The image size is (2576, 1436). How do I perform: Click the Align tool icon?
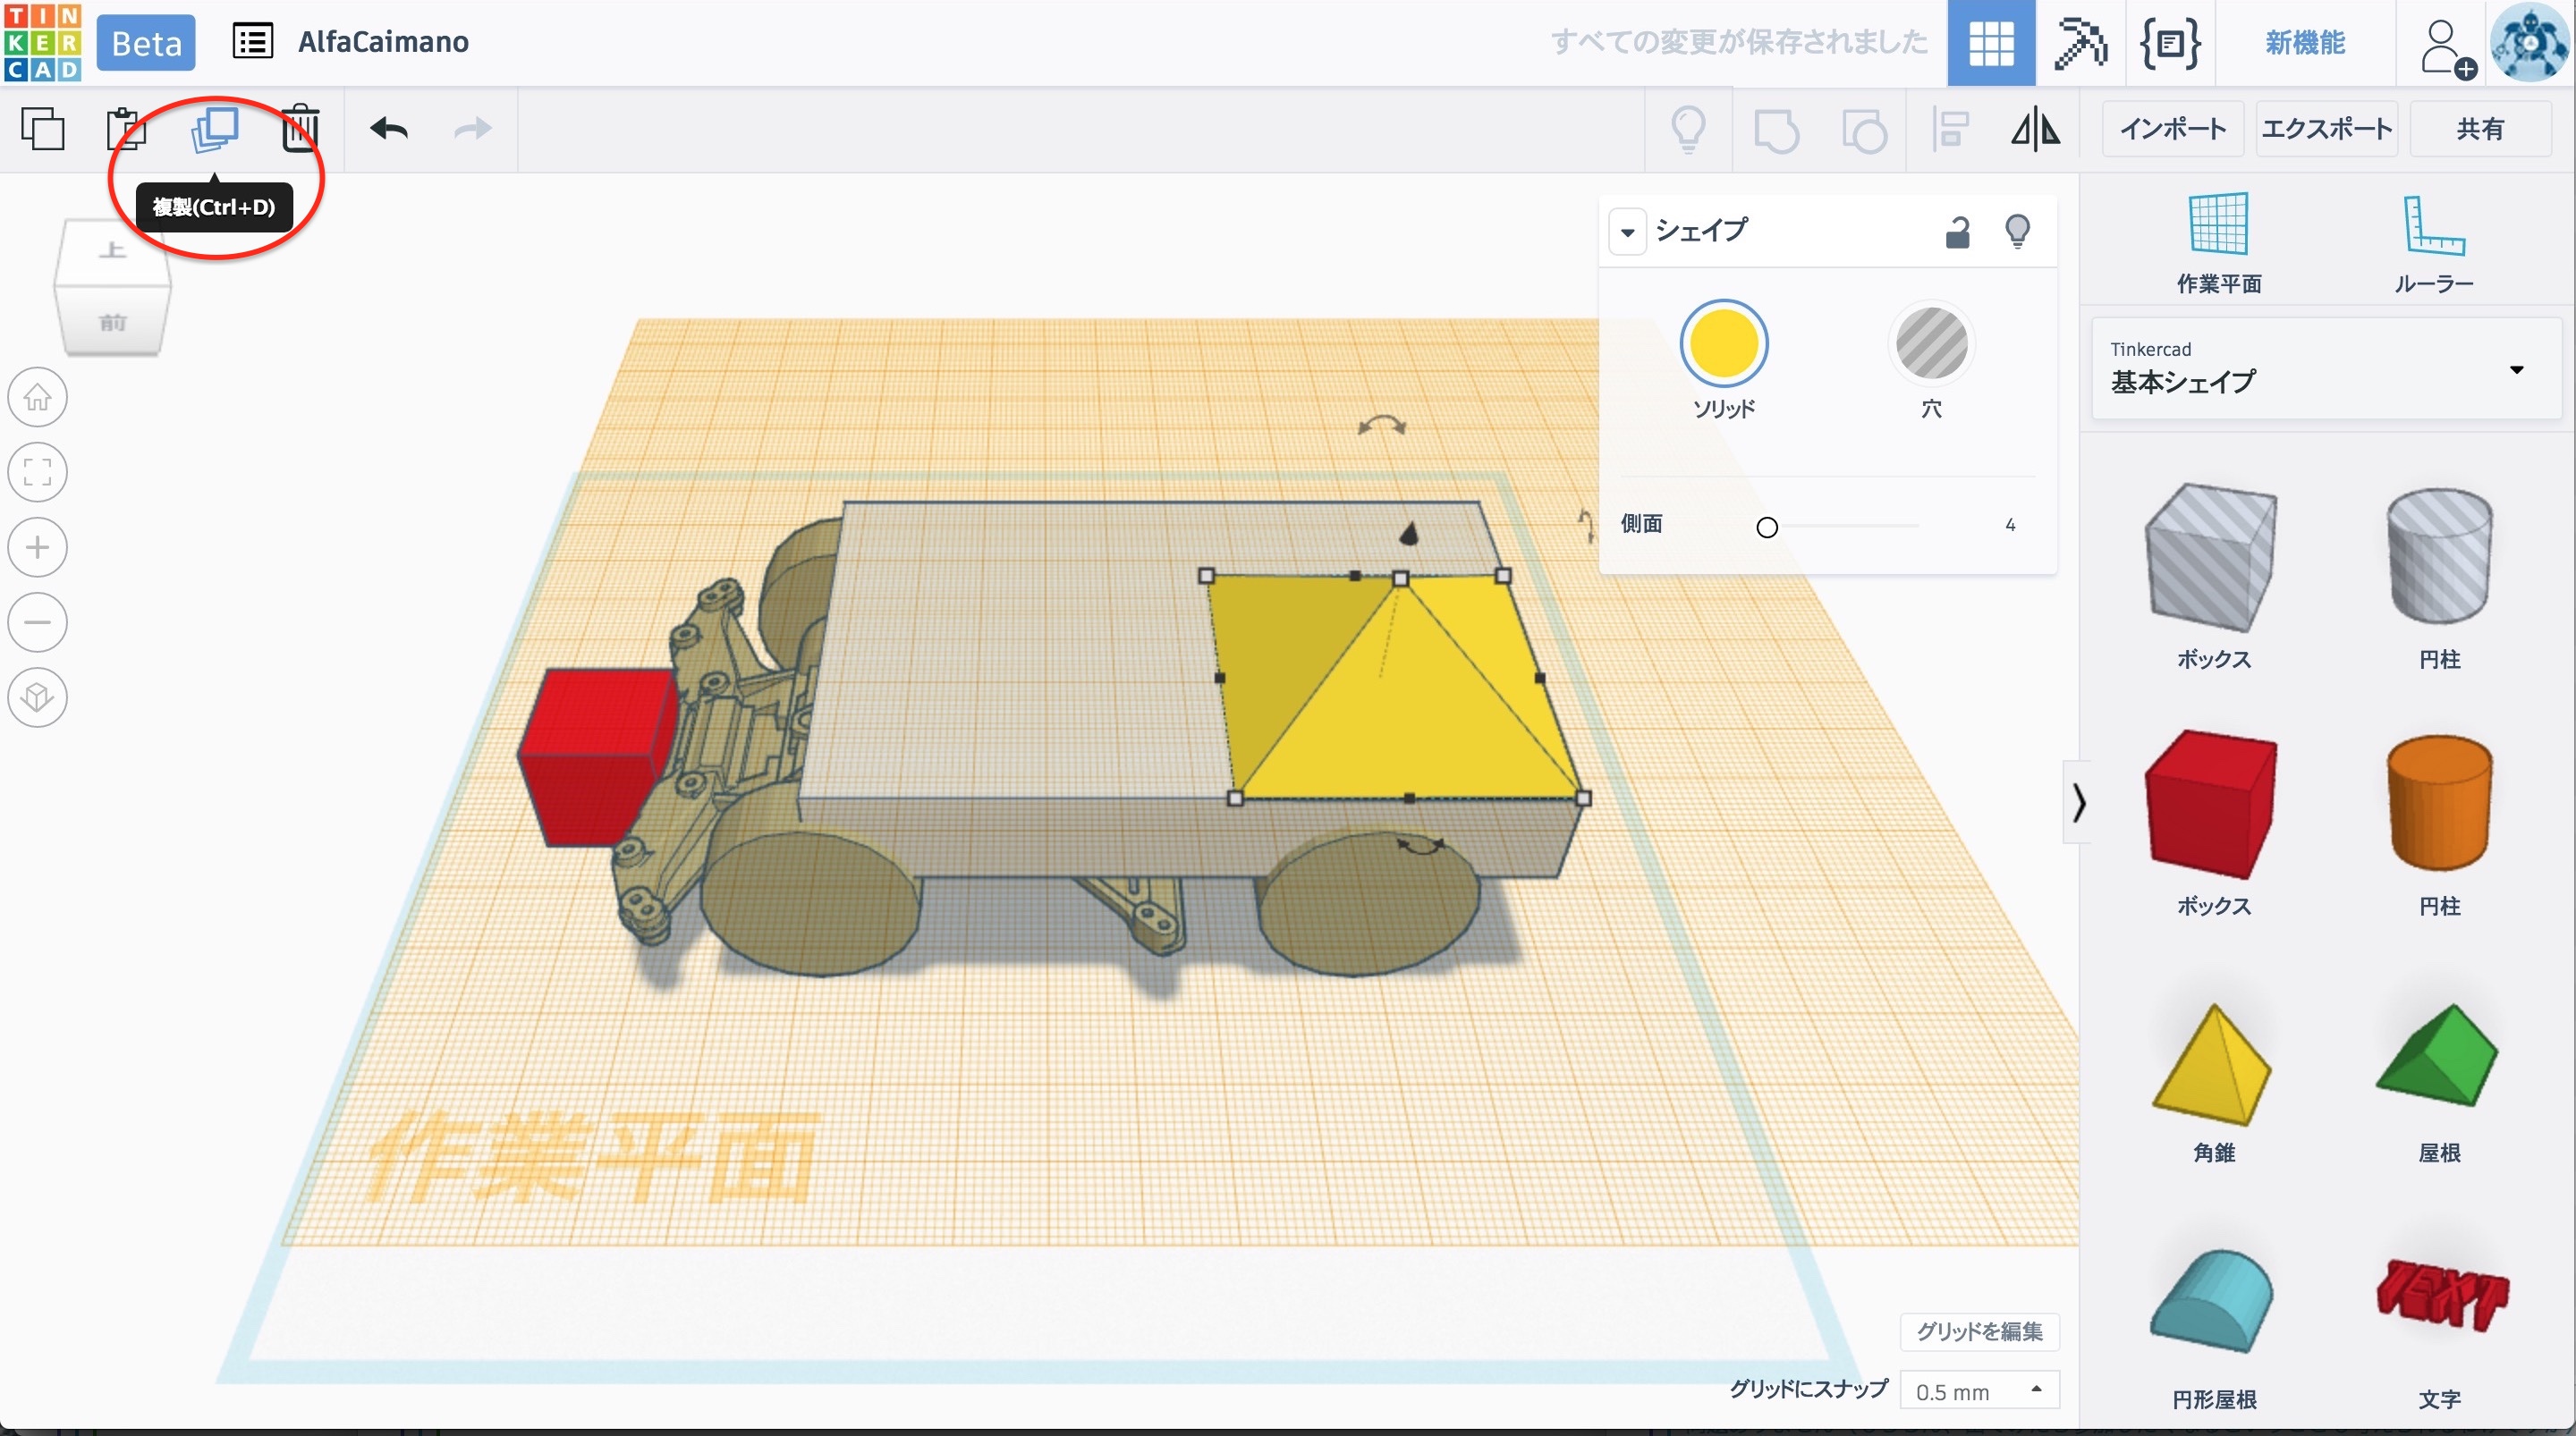coord(1950,129)
